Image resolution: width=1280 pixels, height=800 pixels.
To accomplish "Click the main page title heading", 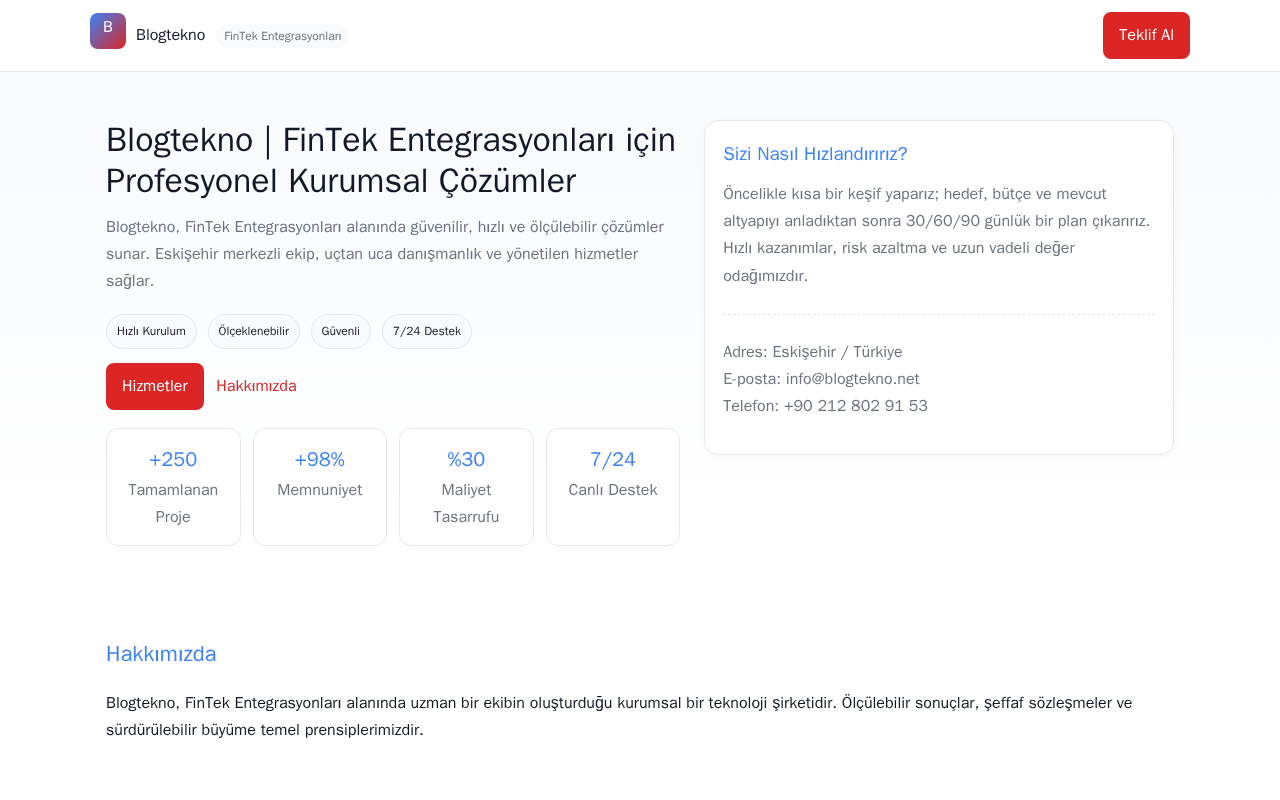I will (x=391, y=160).
